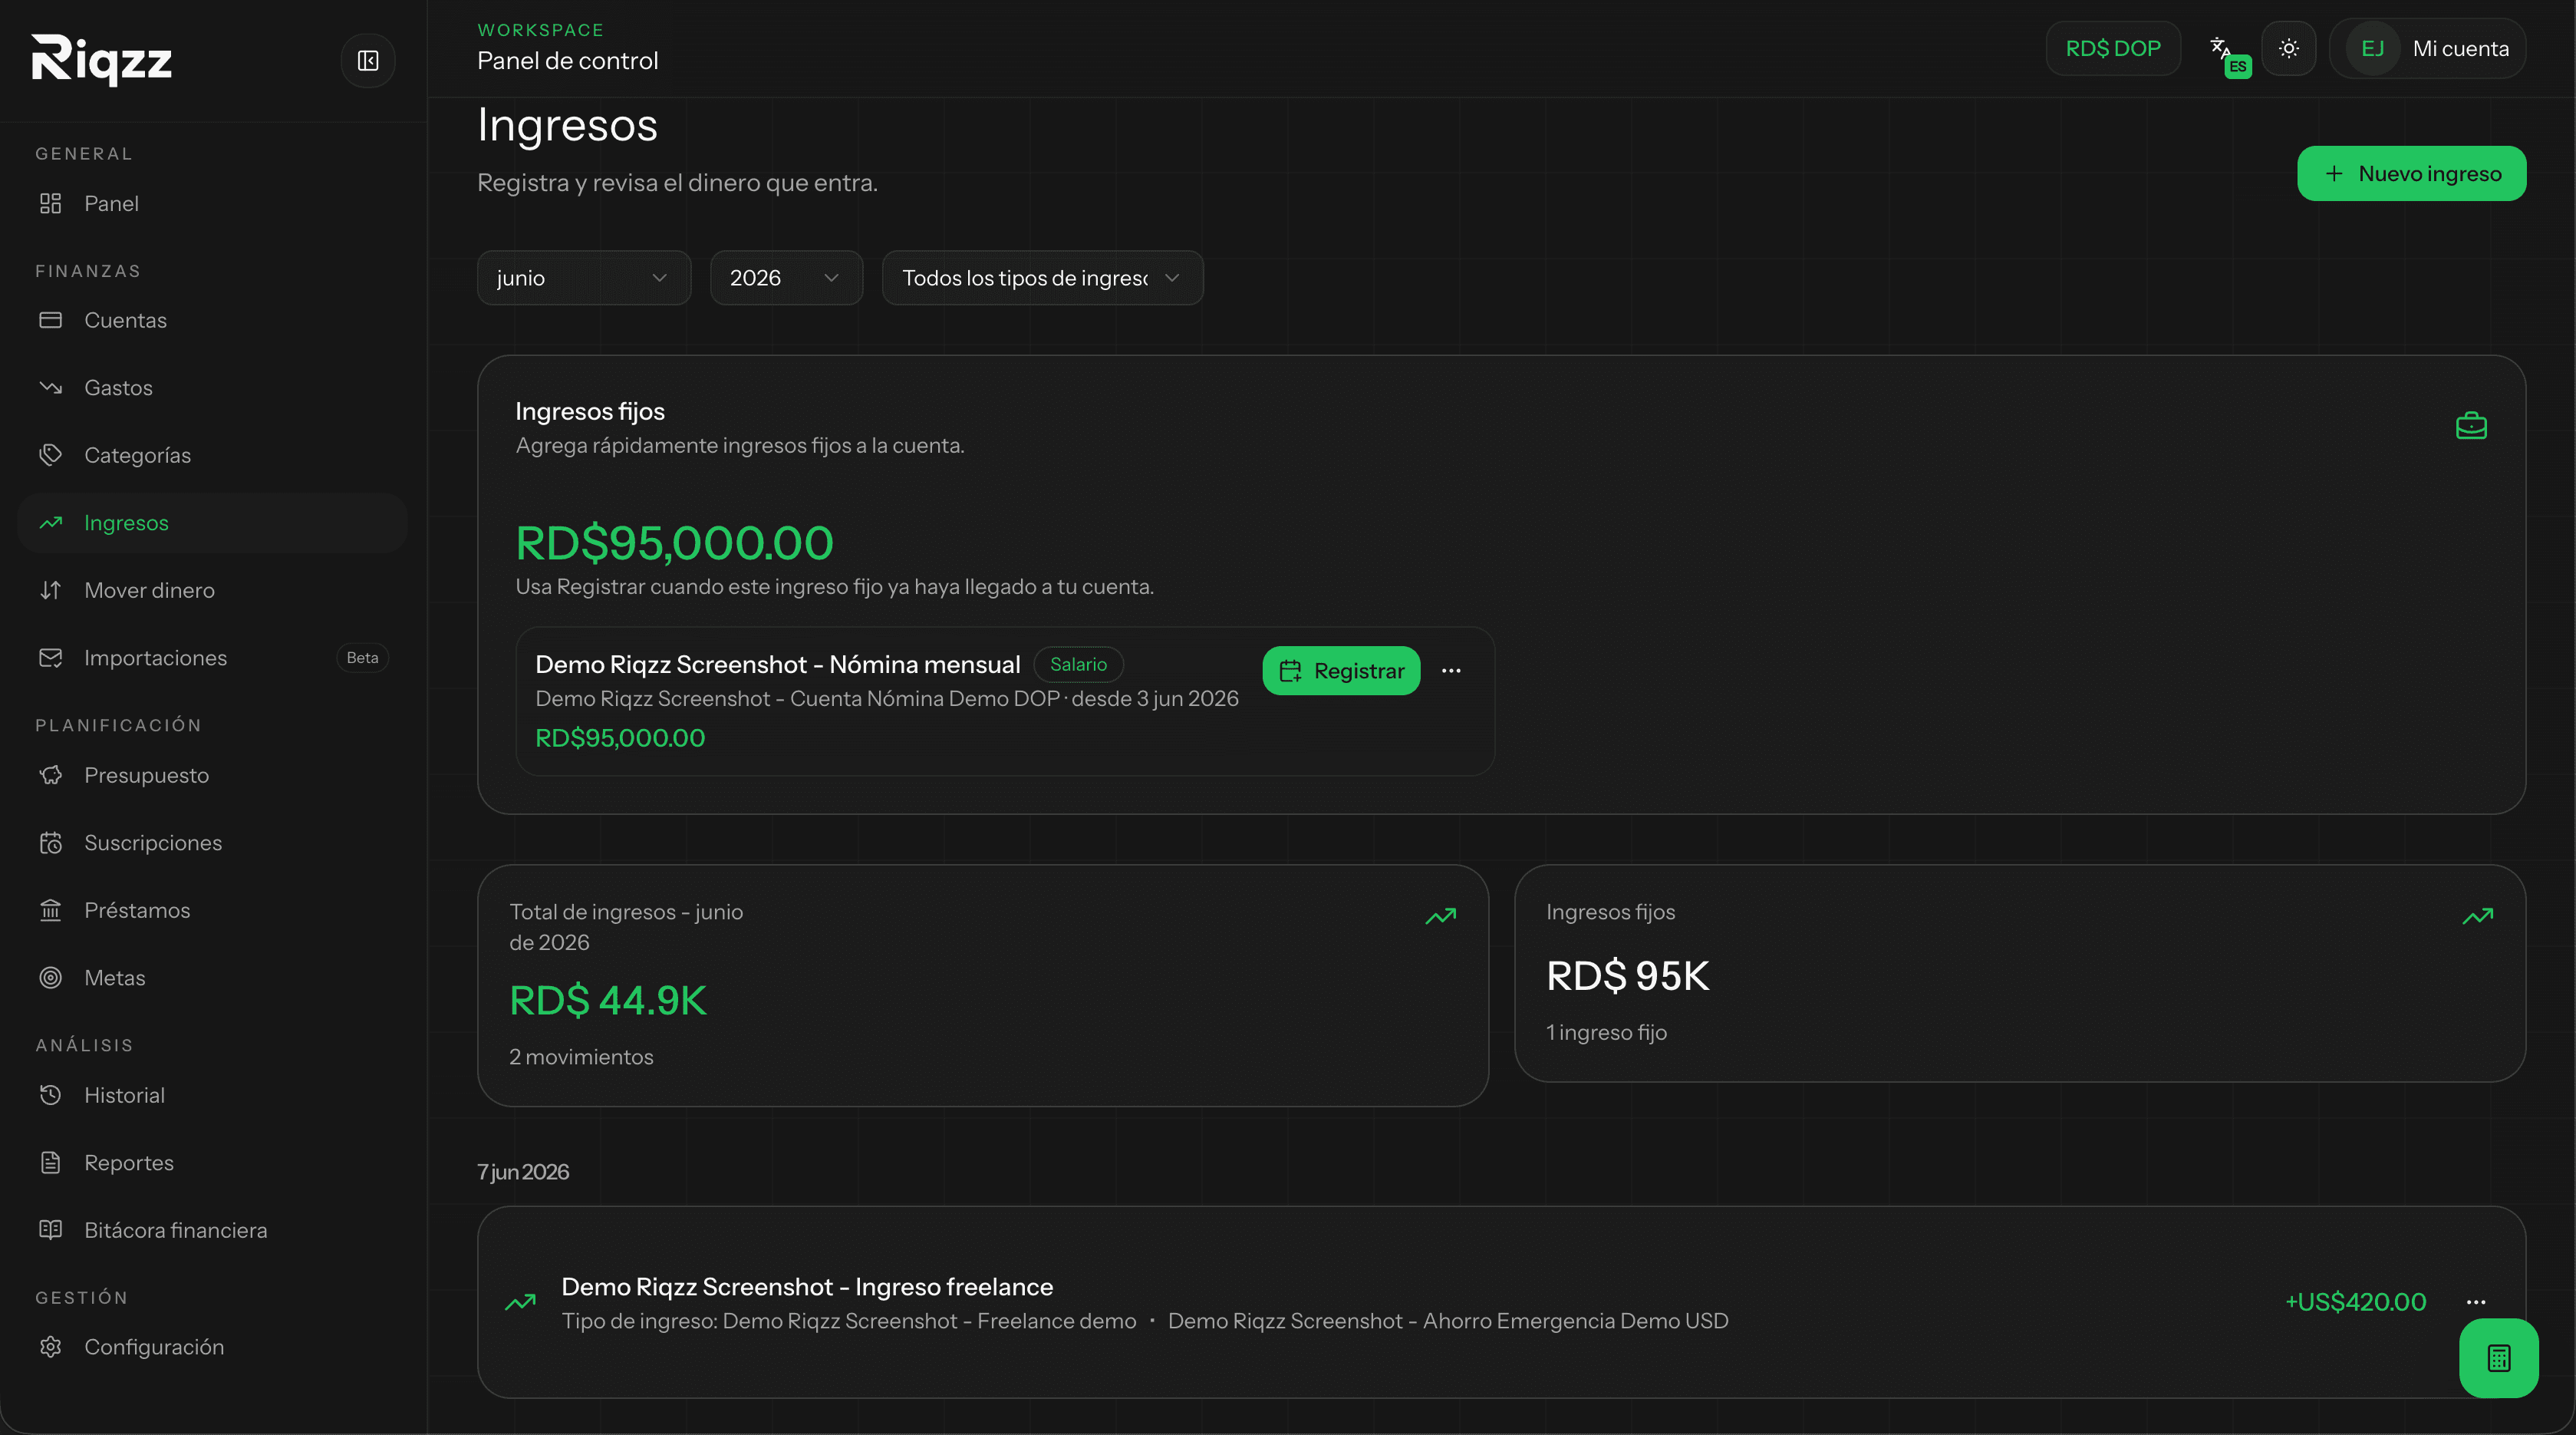2576x1435 pixels.
Task: Click the 7 jun 2026 date header
Action: [523, 1172]
